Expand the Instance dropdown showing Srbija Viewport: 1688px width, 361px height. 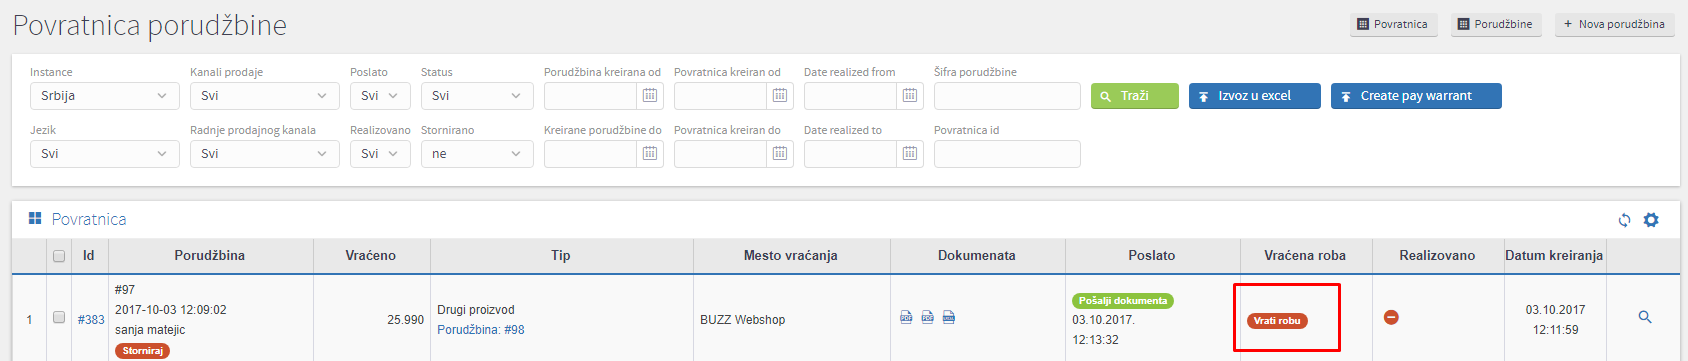(x=105, y=96)
